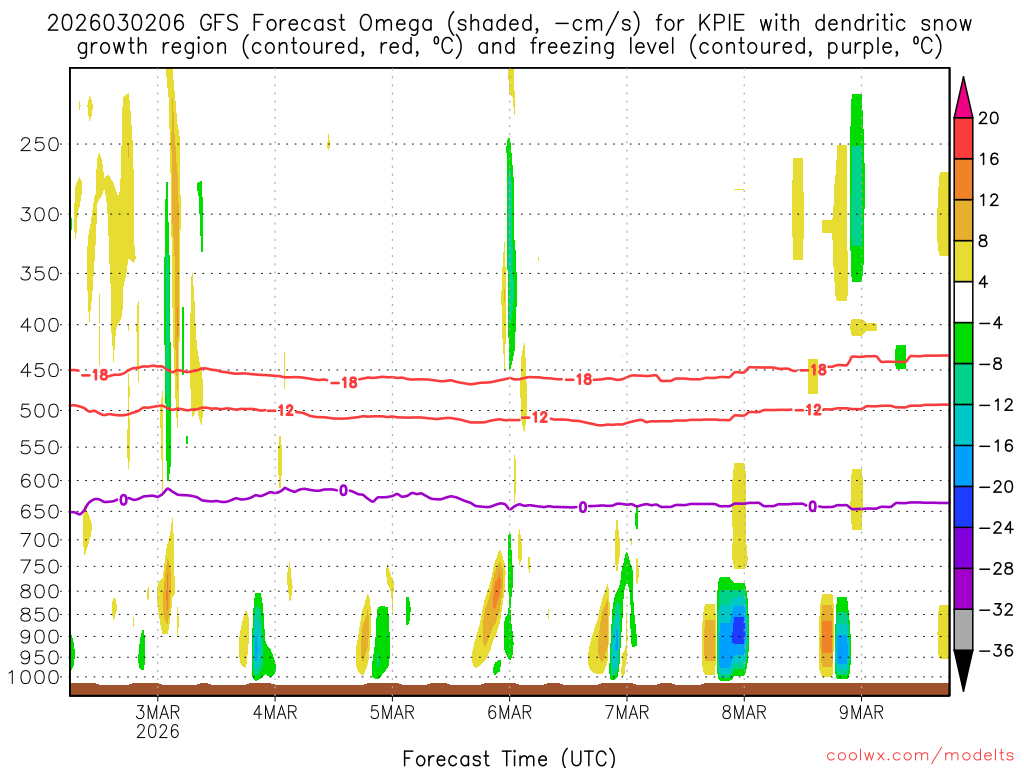Click the chart title line mentioning KPIE
This screenshot has width=1024, height=768.
coord(509,24)
